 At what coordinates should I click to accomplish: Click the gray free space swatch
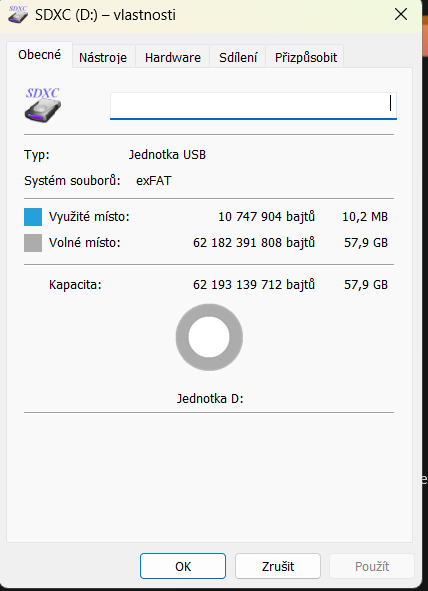(x=33, y=243)
